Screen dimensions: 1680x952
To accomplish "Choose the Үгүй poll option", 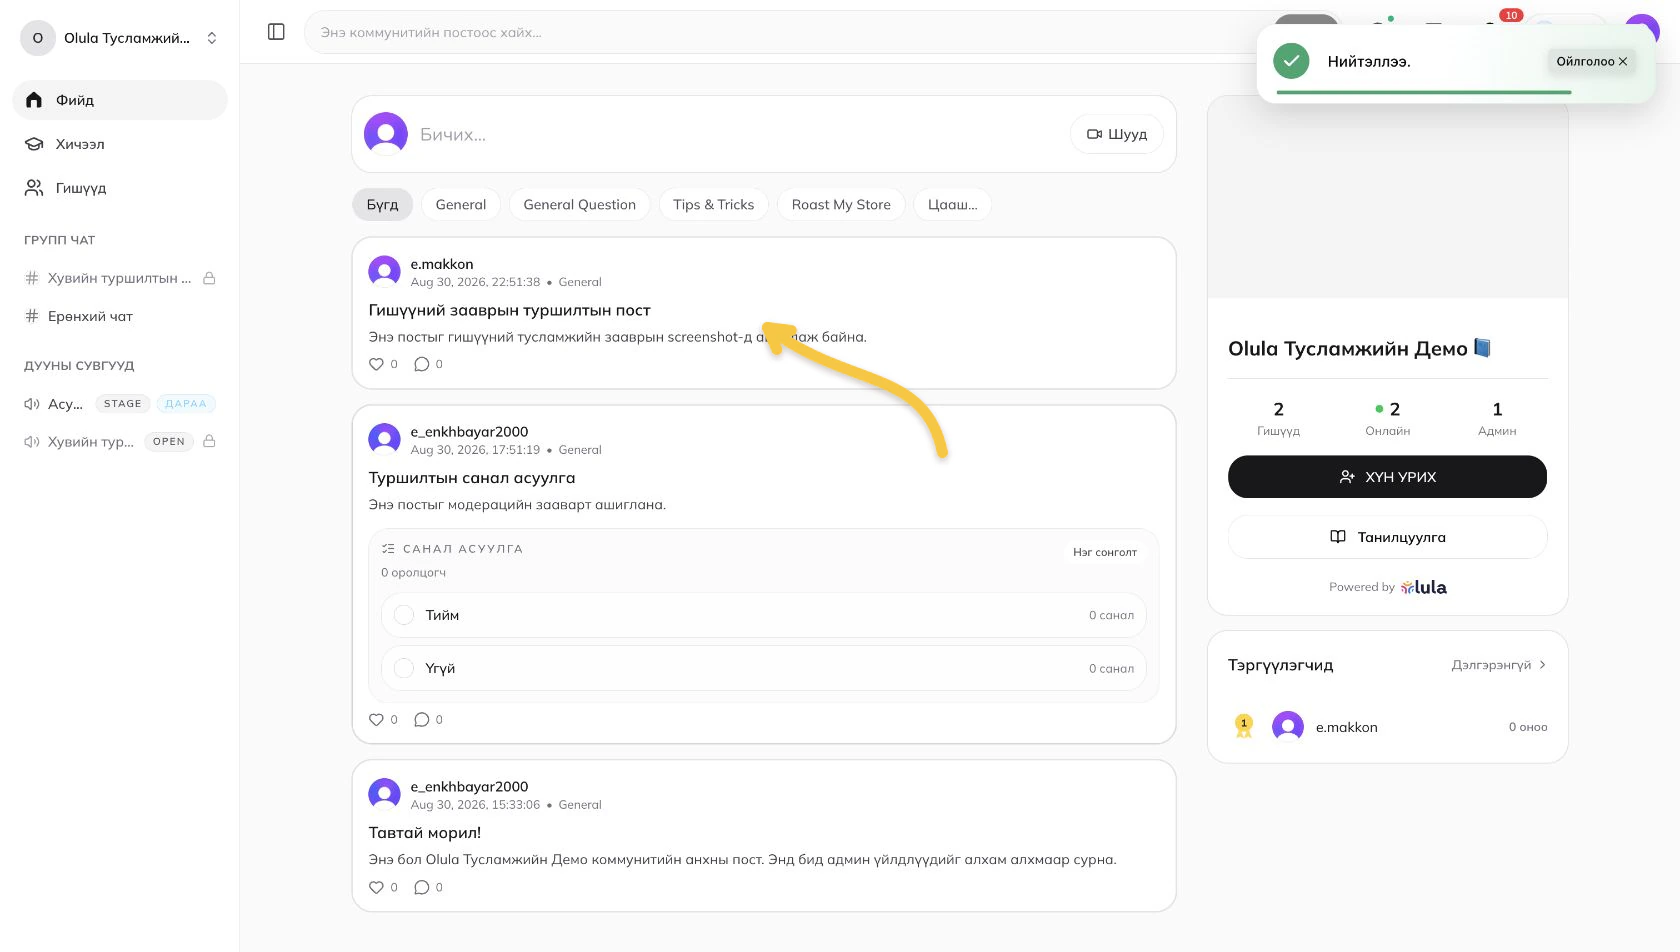I will point(763,668).
